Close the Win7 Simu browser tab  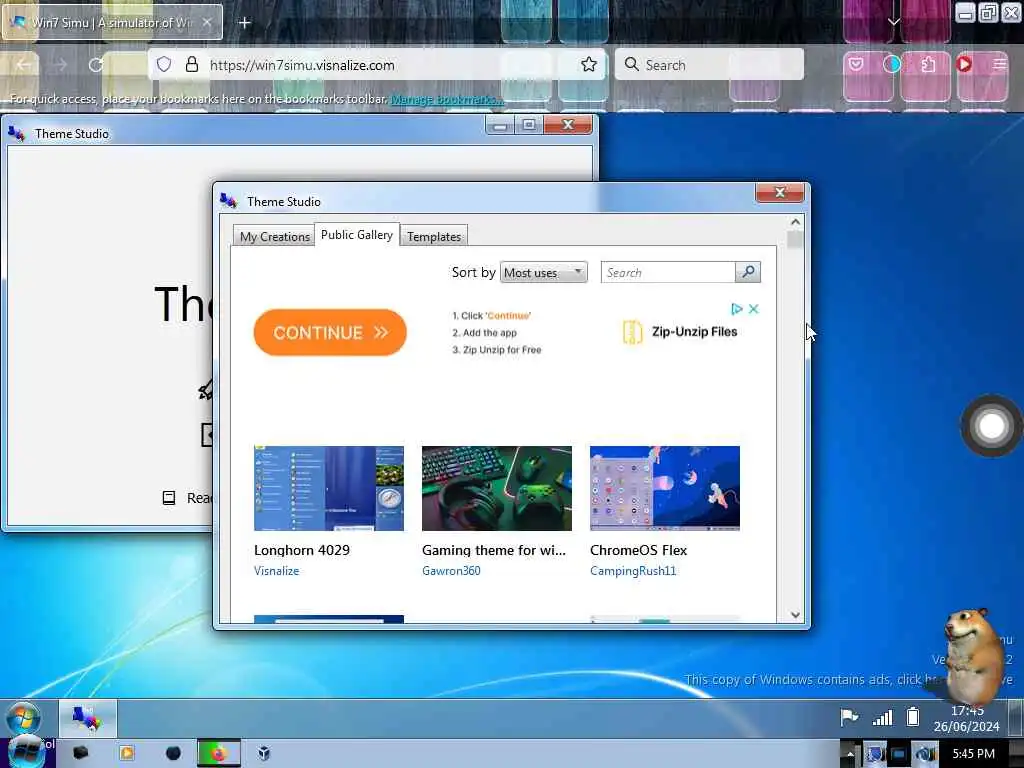tap(206, 22)
